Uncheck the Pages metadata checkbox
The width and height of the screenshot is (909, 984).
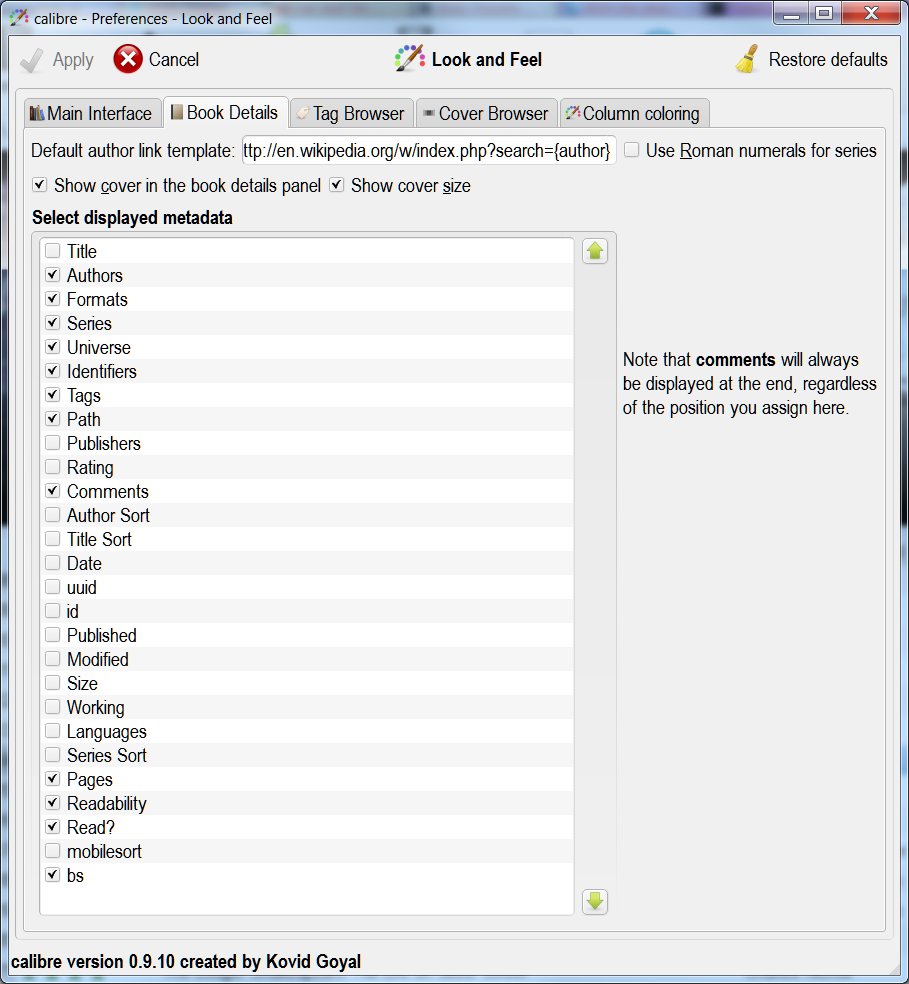click(x=53, y=779)
